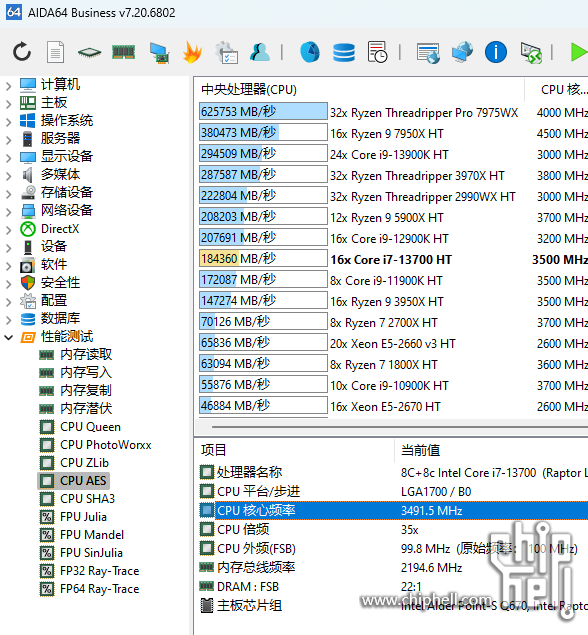Open the CPU SHA3 benchmark
Viewport: 588px width, 635px height.
tap(87, 499)
